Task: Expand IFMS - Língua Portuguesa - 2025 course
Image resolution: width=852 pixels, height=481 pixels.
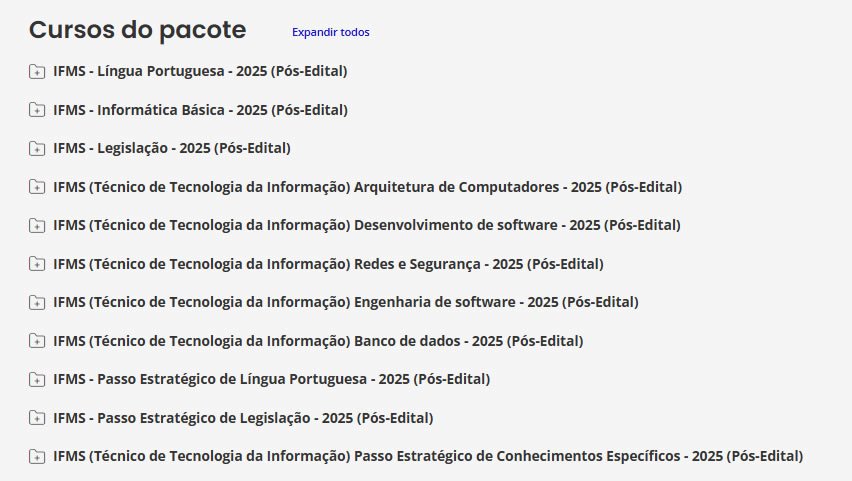Action: point(200,71)
